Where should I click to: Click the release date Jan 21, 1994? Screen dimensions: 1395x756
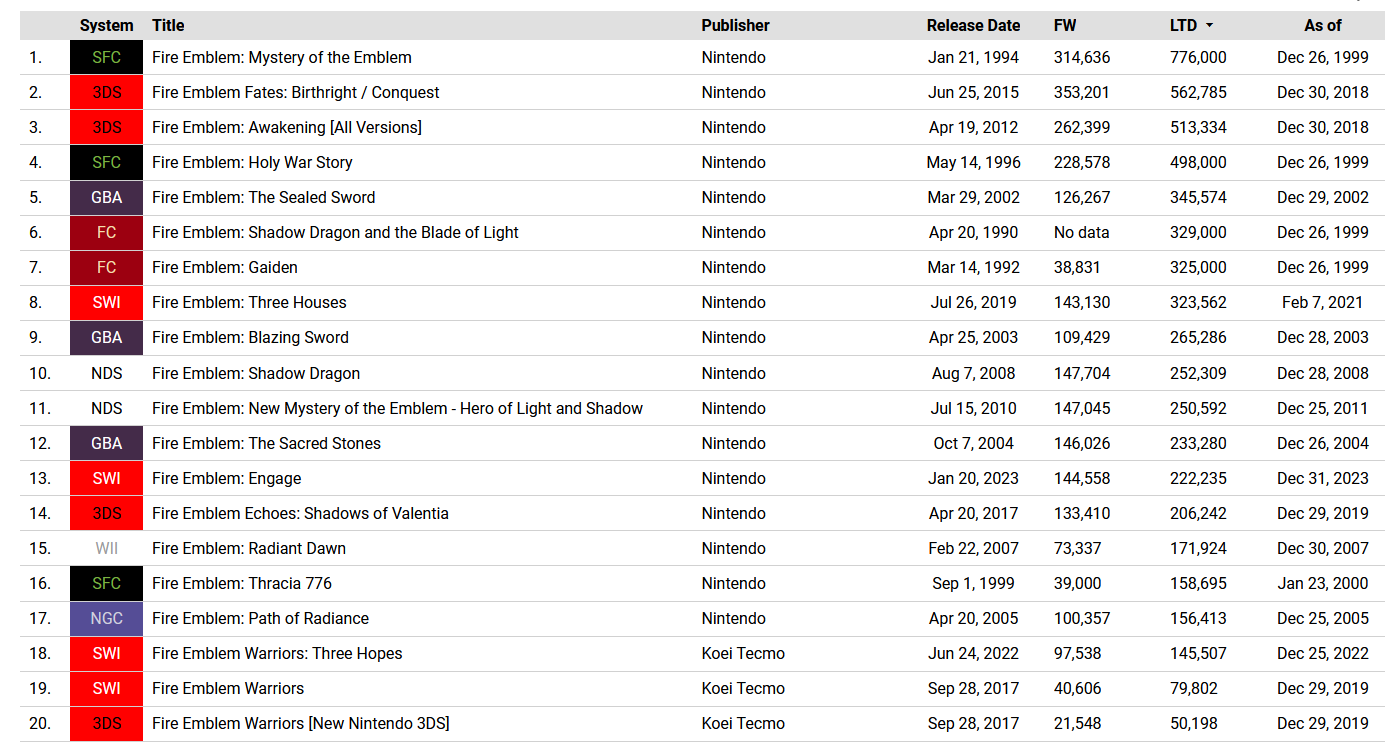(x=973, y=58)
